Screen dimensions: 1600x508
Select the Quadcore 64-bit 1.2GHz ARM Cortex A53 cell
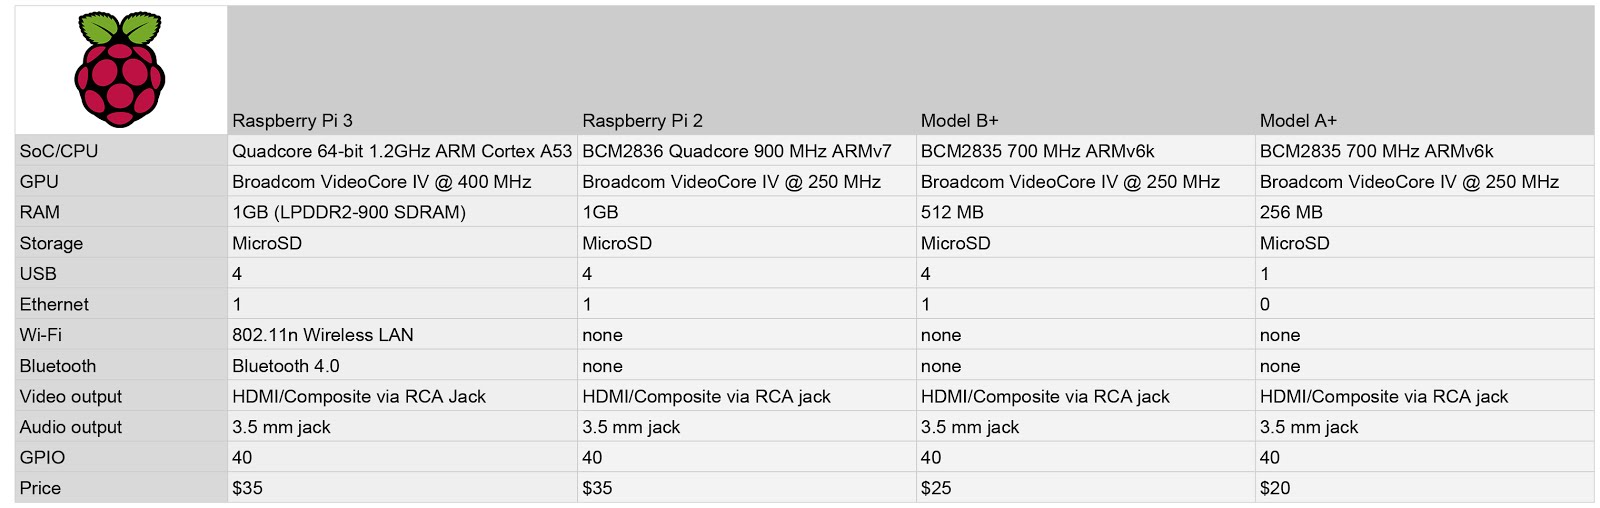(x=402, y=151)
